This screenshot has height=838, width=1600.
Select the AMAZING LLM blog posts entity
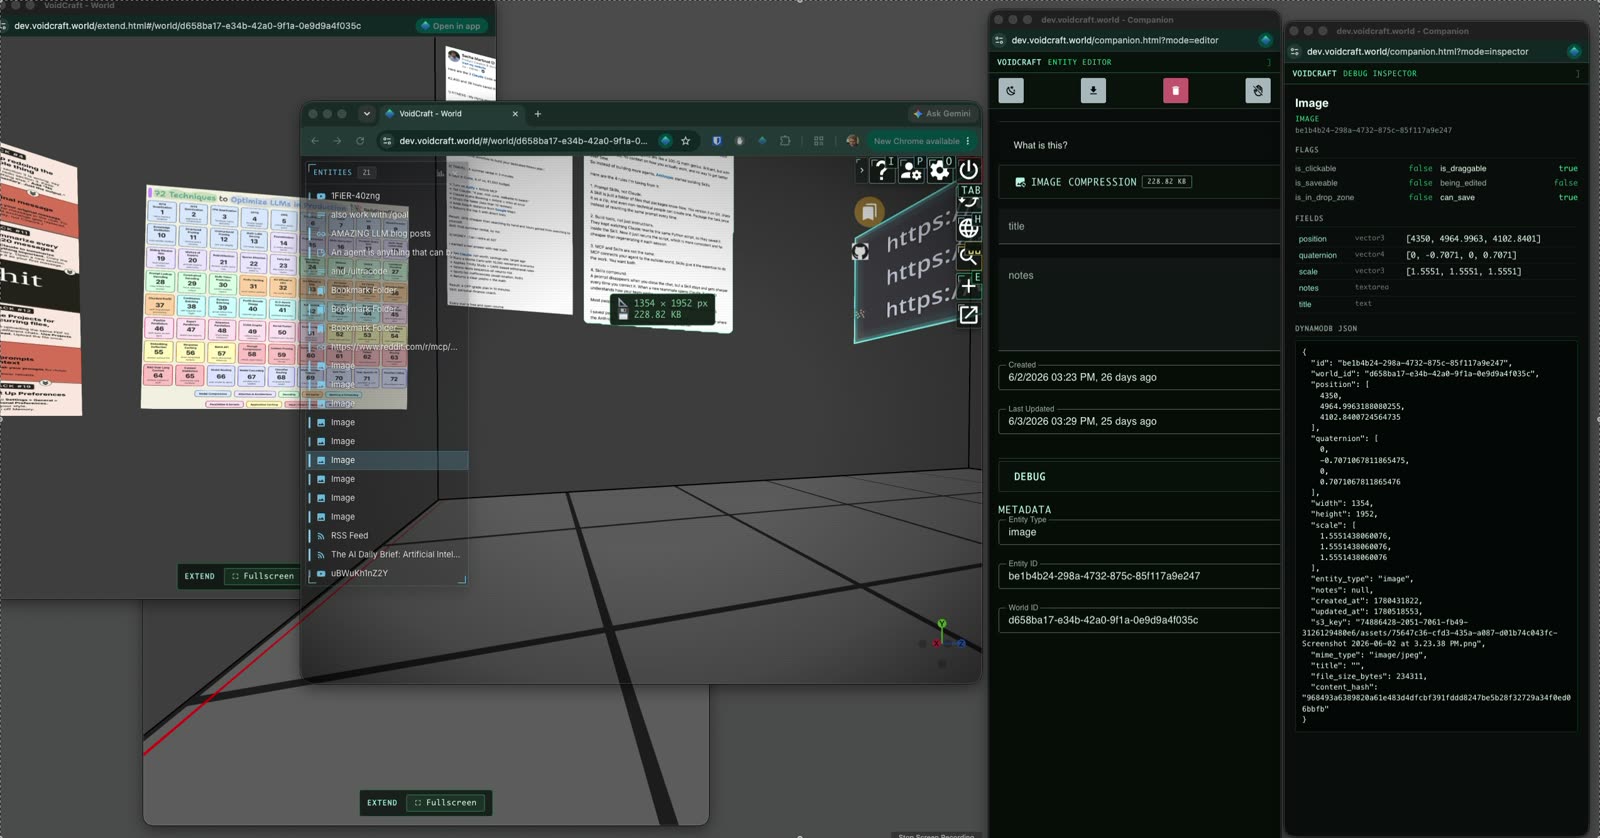click(x=388, y=234)
